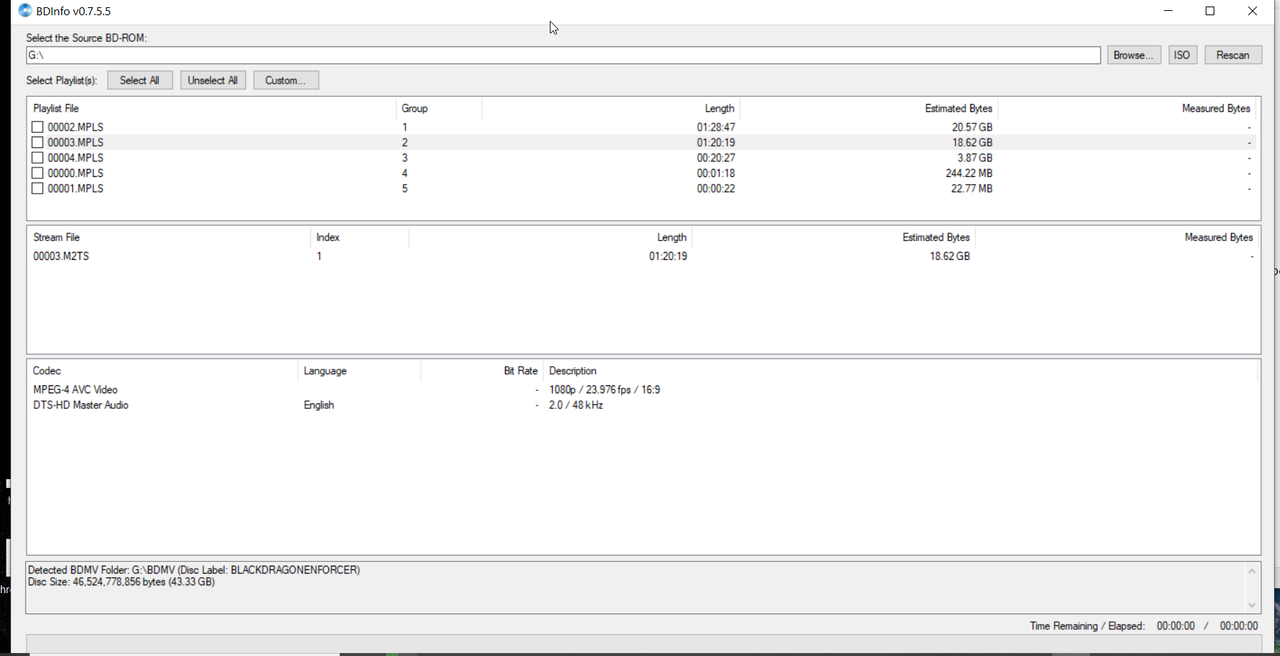Click the 01:28:47 length value
Viewport: 1280px width, 656px height.
(716, 127)
